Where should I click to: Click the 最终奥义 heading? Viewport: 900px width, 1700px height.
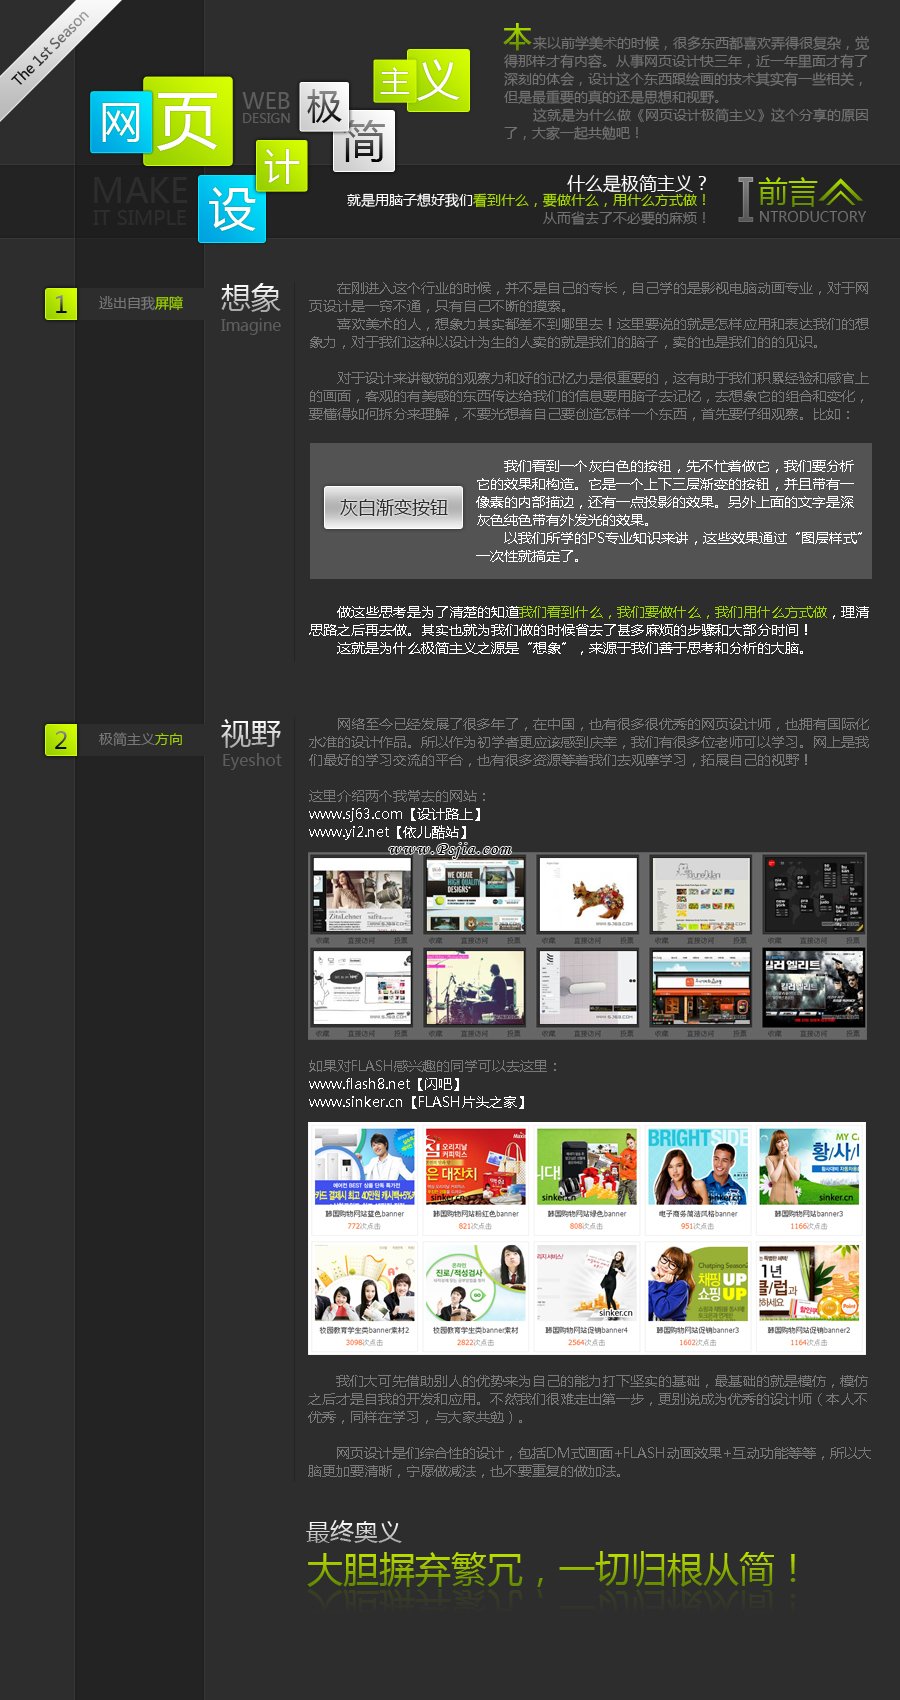pos(353,1532)
